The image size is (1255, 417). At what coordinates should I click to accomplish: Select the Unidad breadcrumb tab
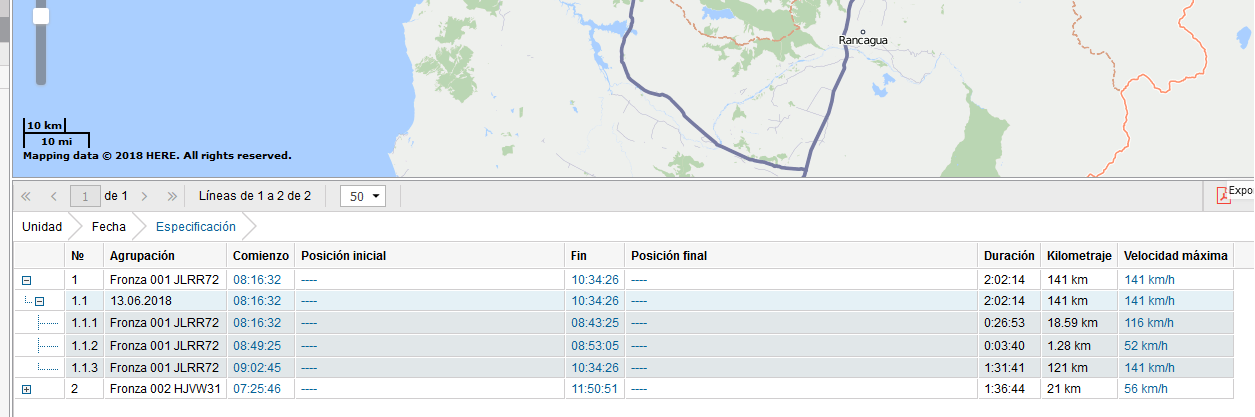coord(42,227)
